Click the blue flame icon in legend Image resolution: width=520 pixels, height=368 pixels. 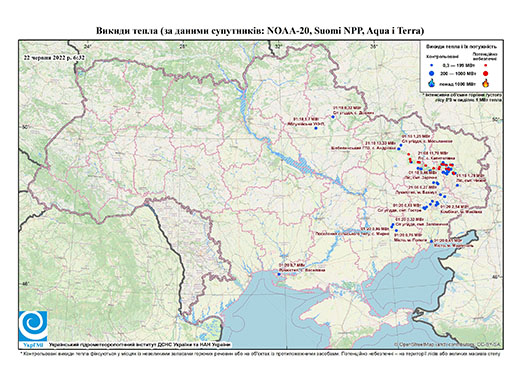[x=432, y=83]
